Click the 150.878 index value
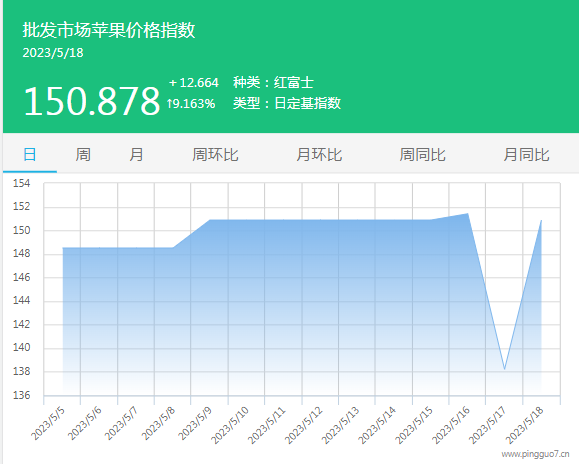579x464 pixels. 92,101
